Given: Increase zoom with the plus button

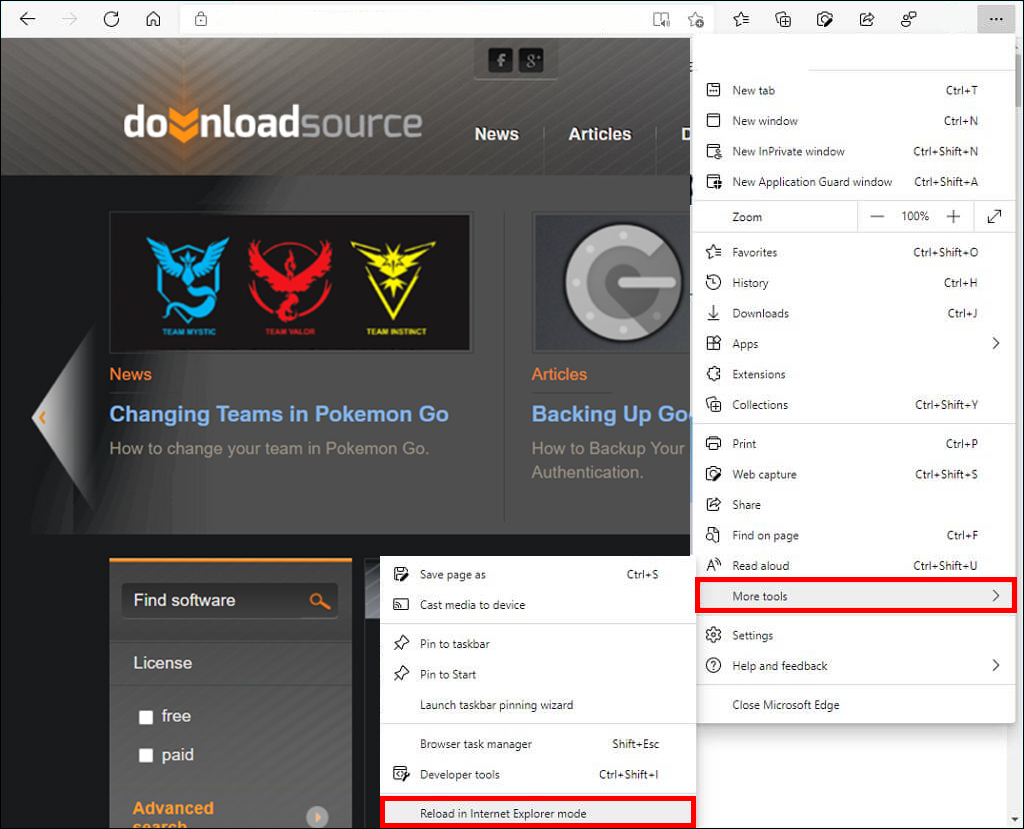Looking at the screenshot, I should coord(953,217).
